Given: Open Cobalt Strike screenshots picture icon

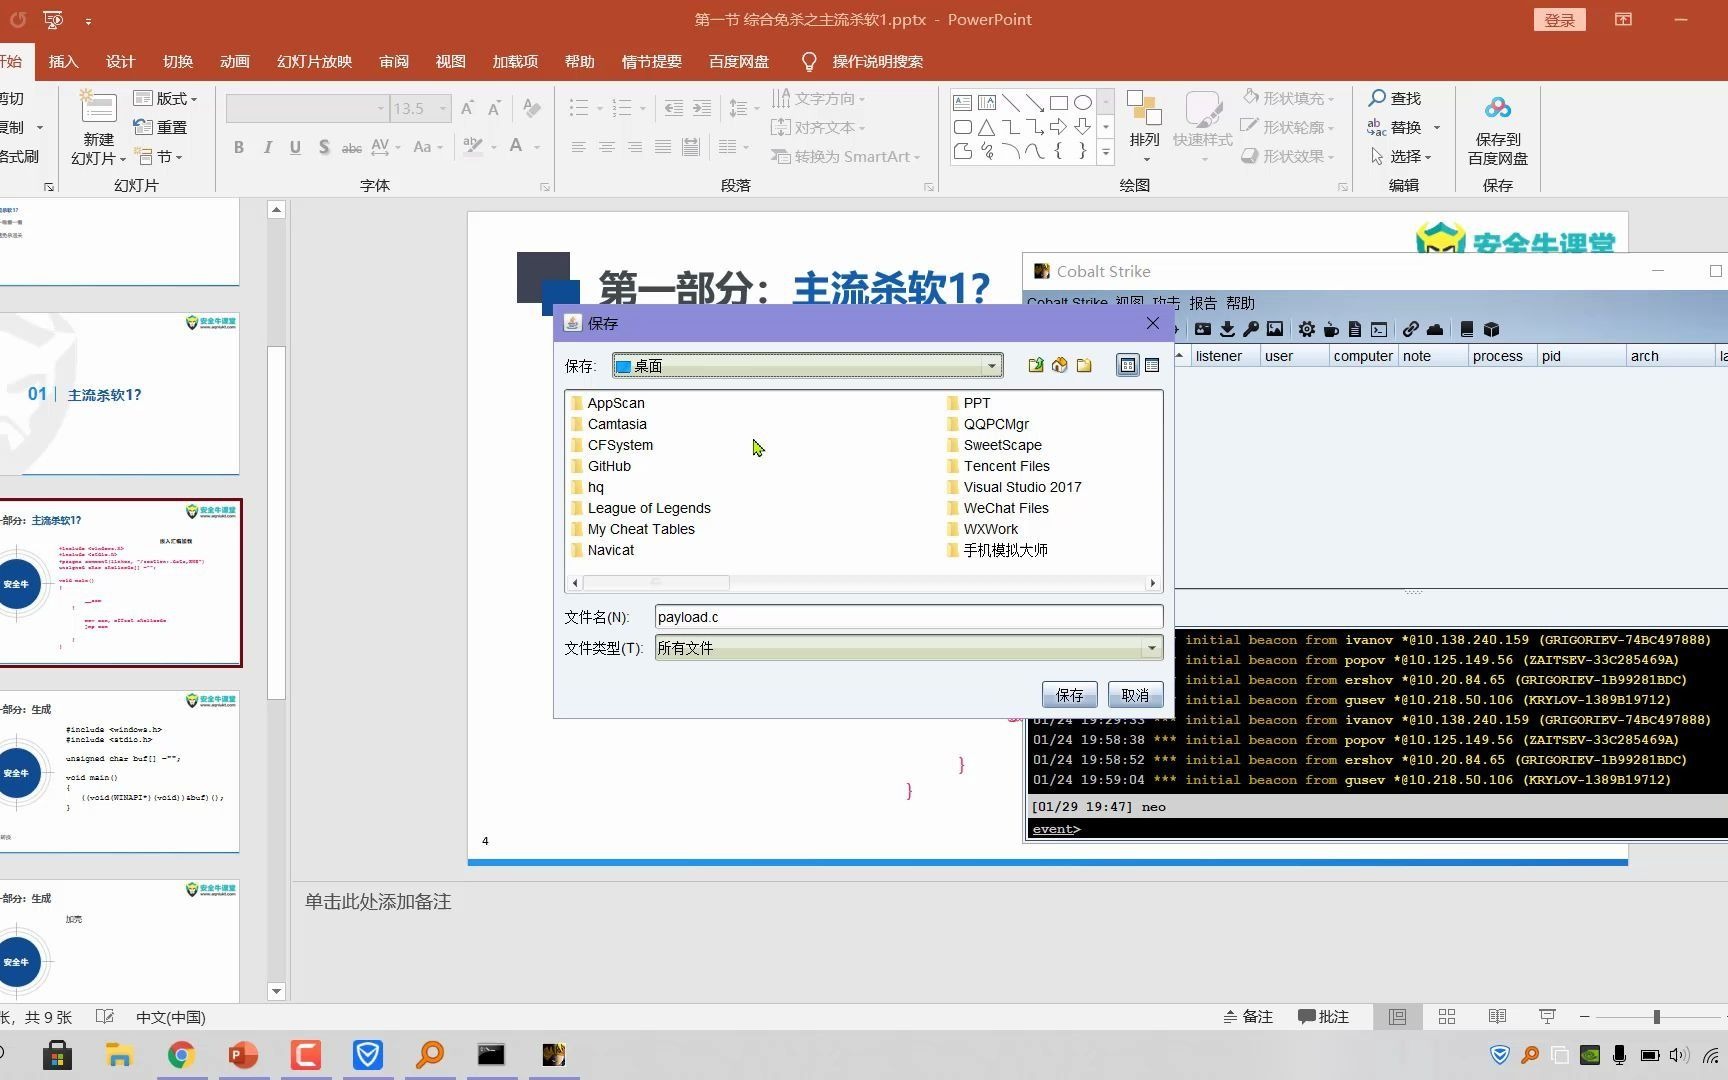Looking at the screenshot, I should (1275, 329).
